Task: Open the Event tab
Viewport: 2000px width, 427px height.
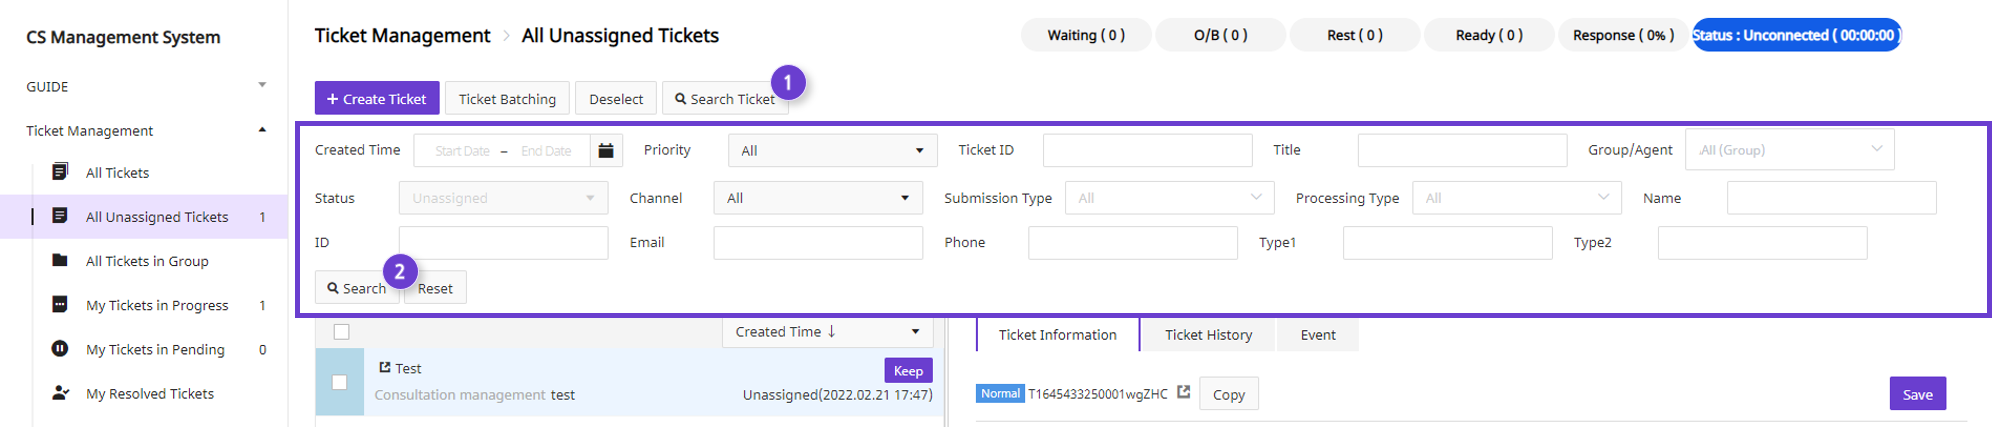Action: click(1318, 335)
